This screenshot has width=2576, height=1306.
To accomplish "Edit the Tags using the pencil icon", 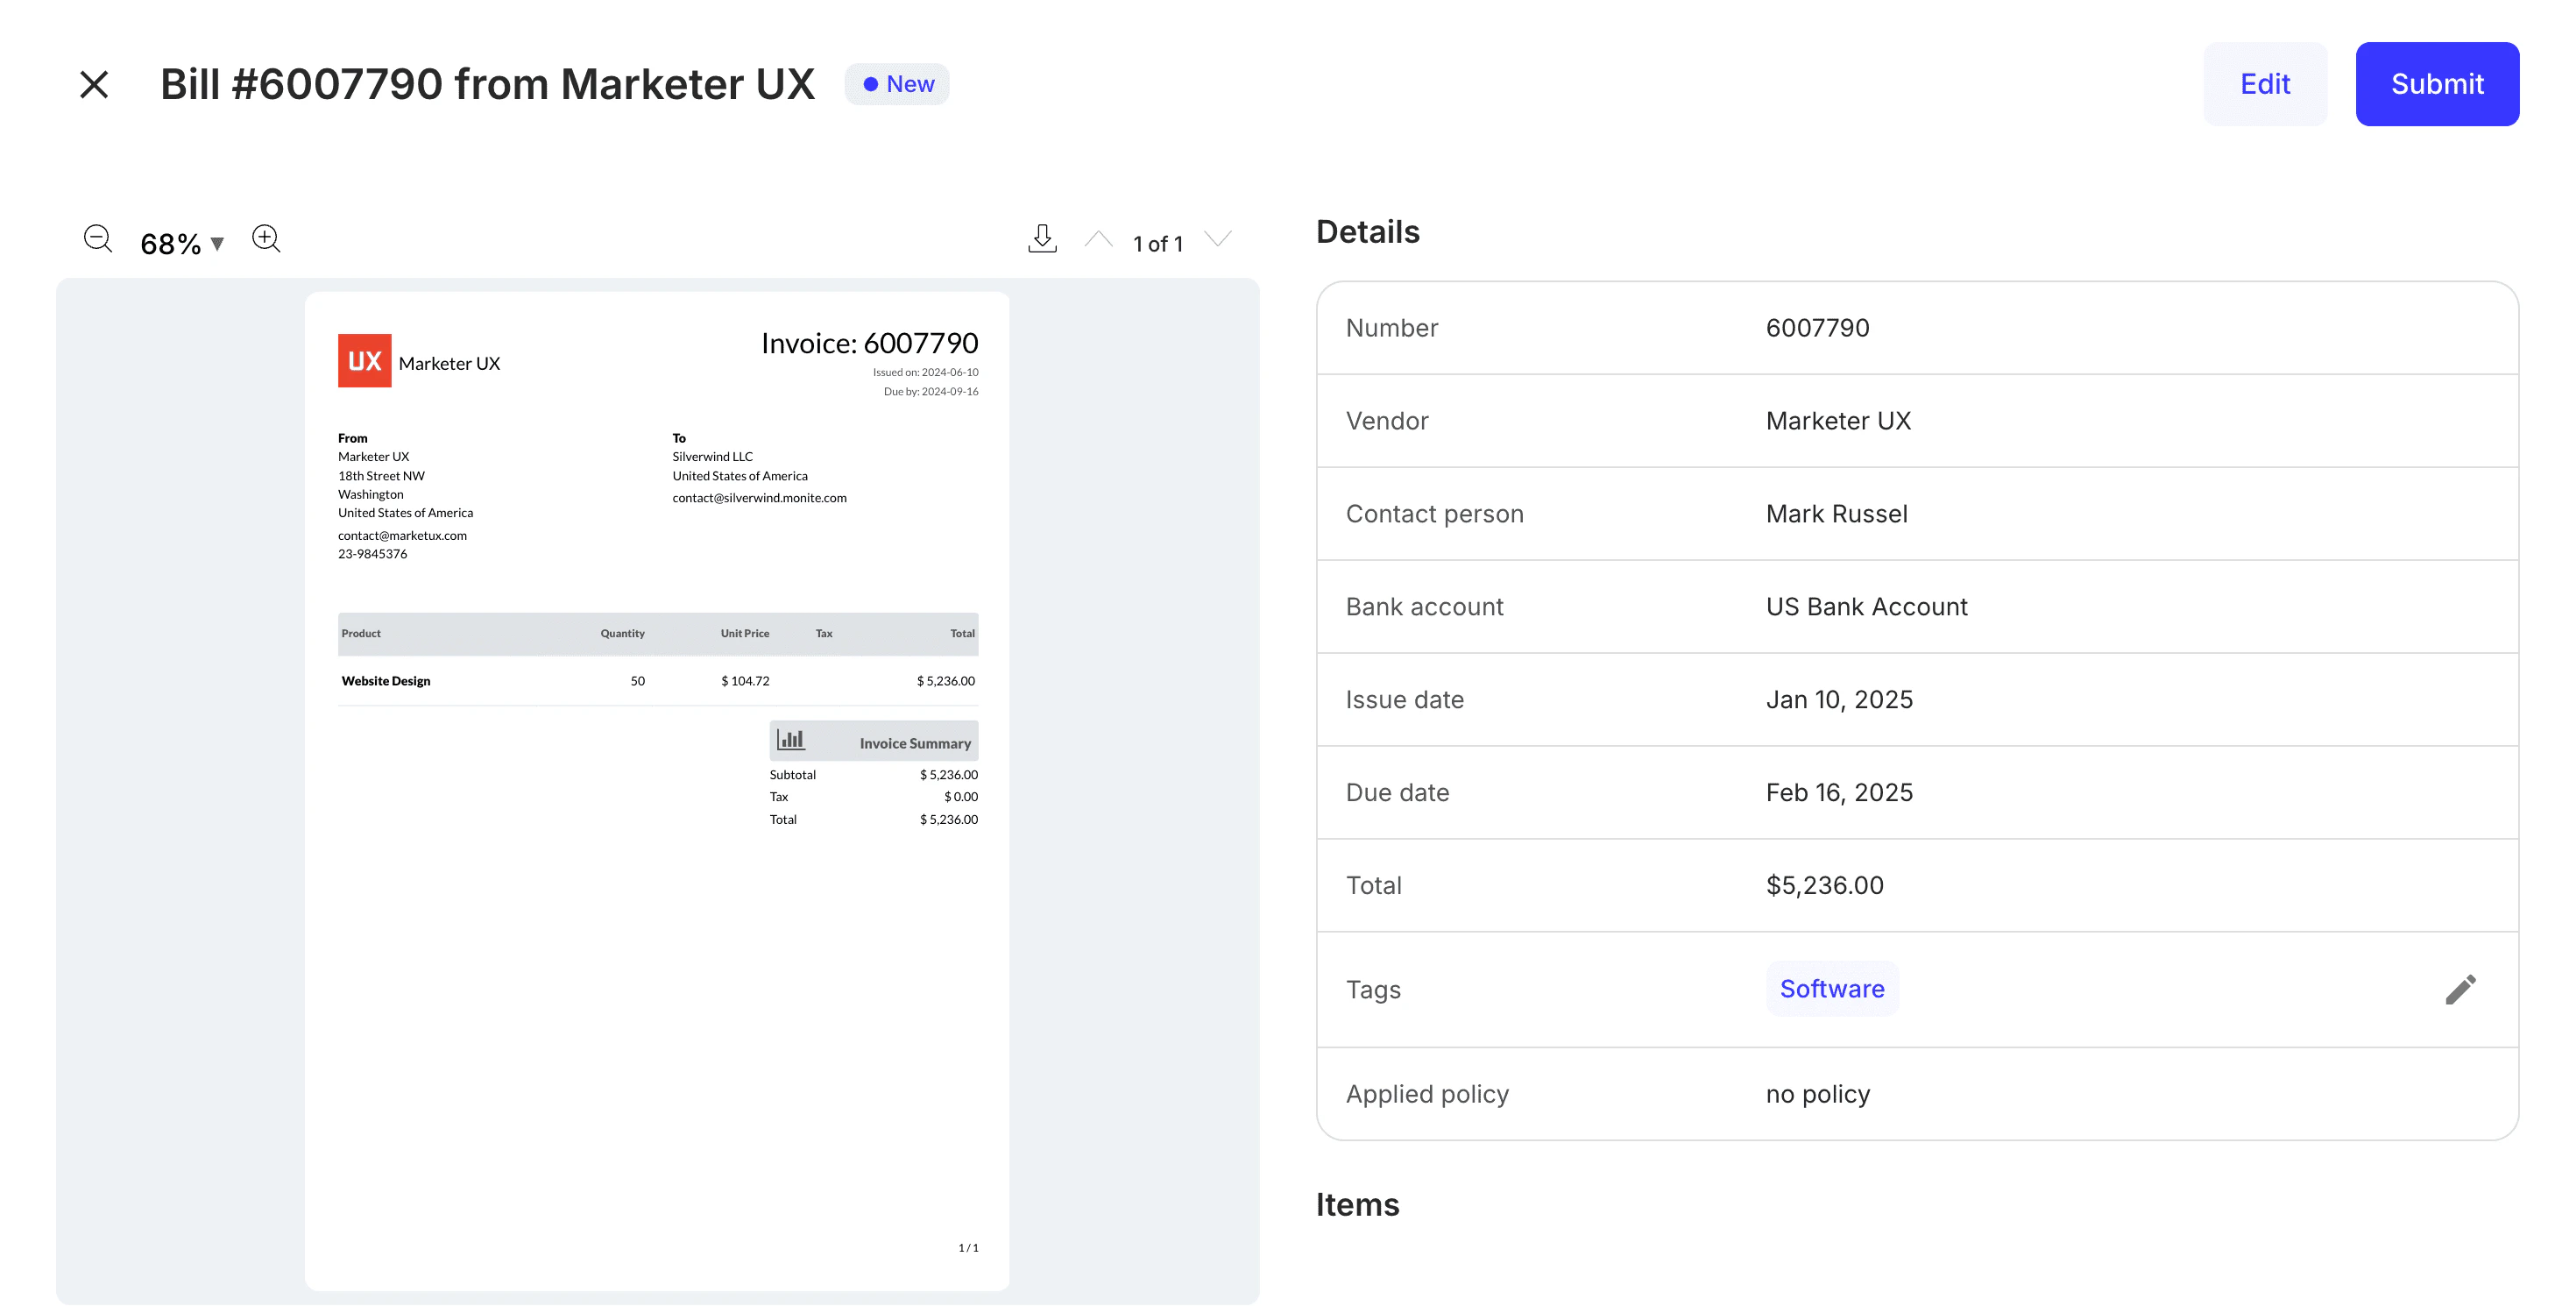I will click(2460, 988).
